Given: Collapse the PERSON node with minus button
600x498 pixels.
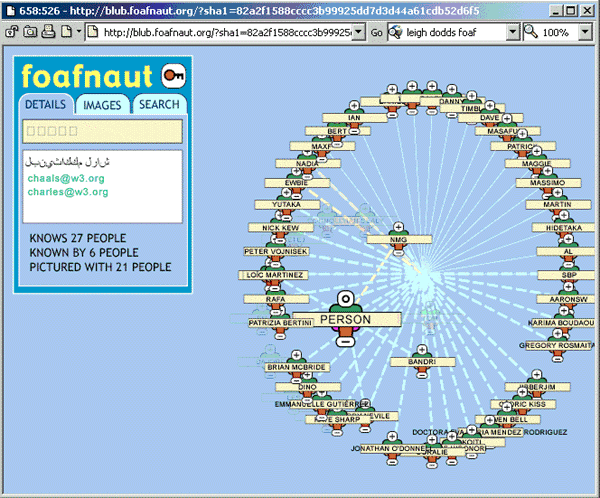Looking at the screenshot, I should [345, 341].
